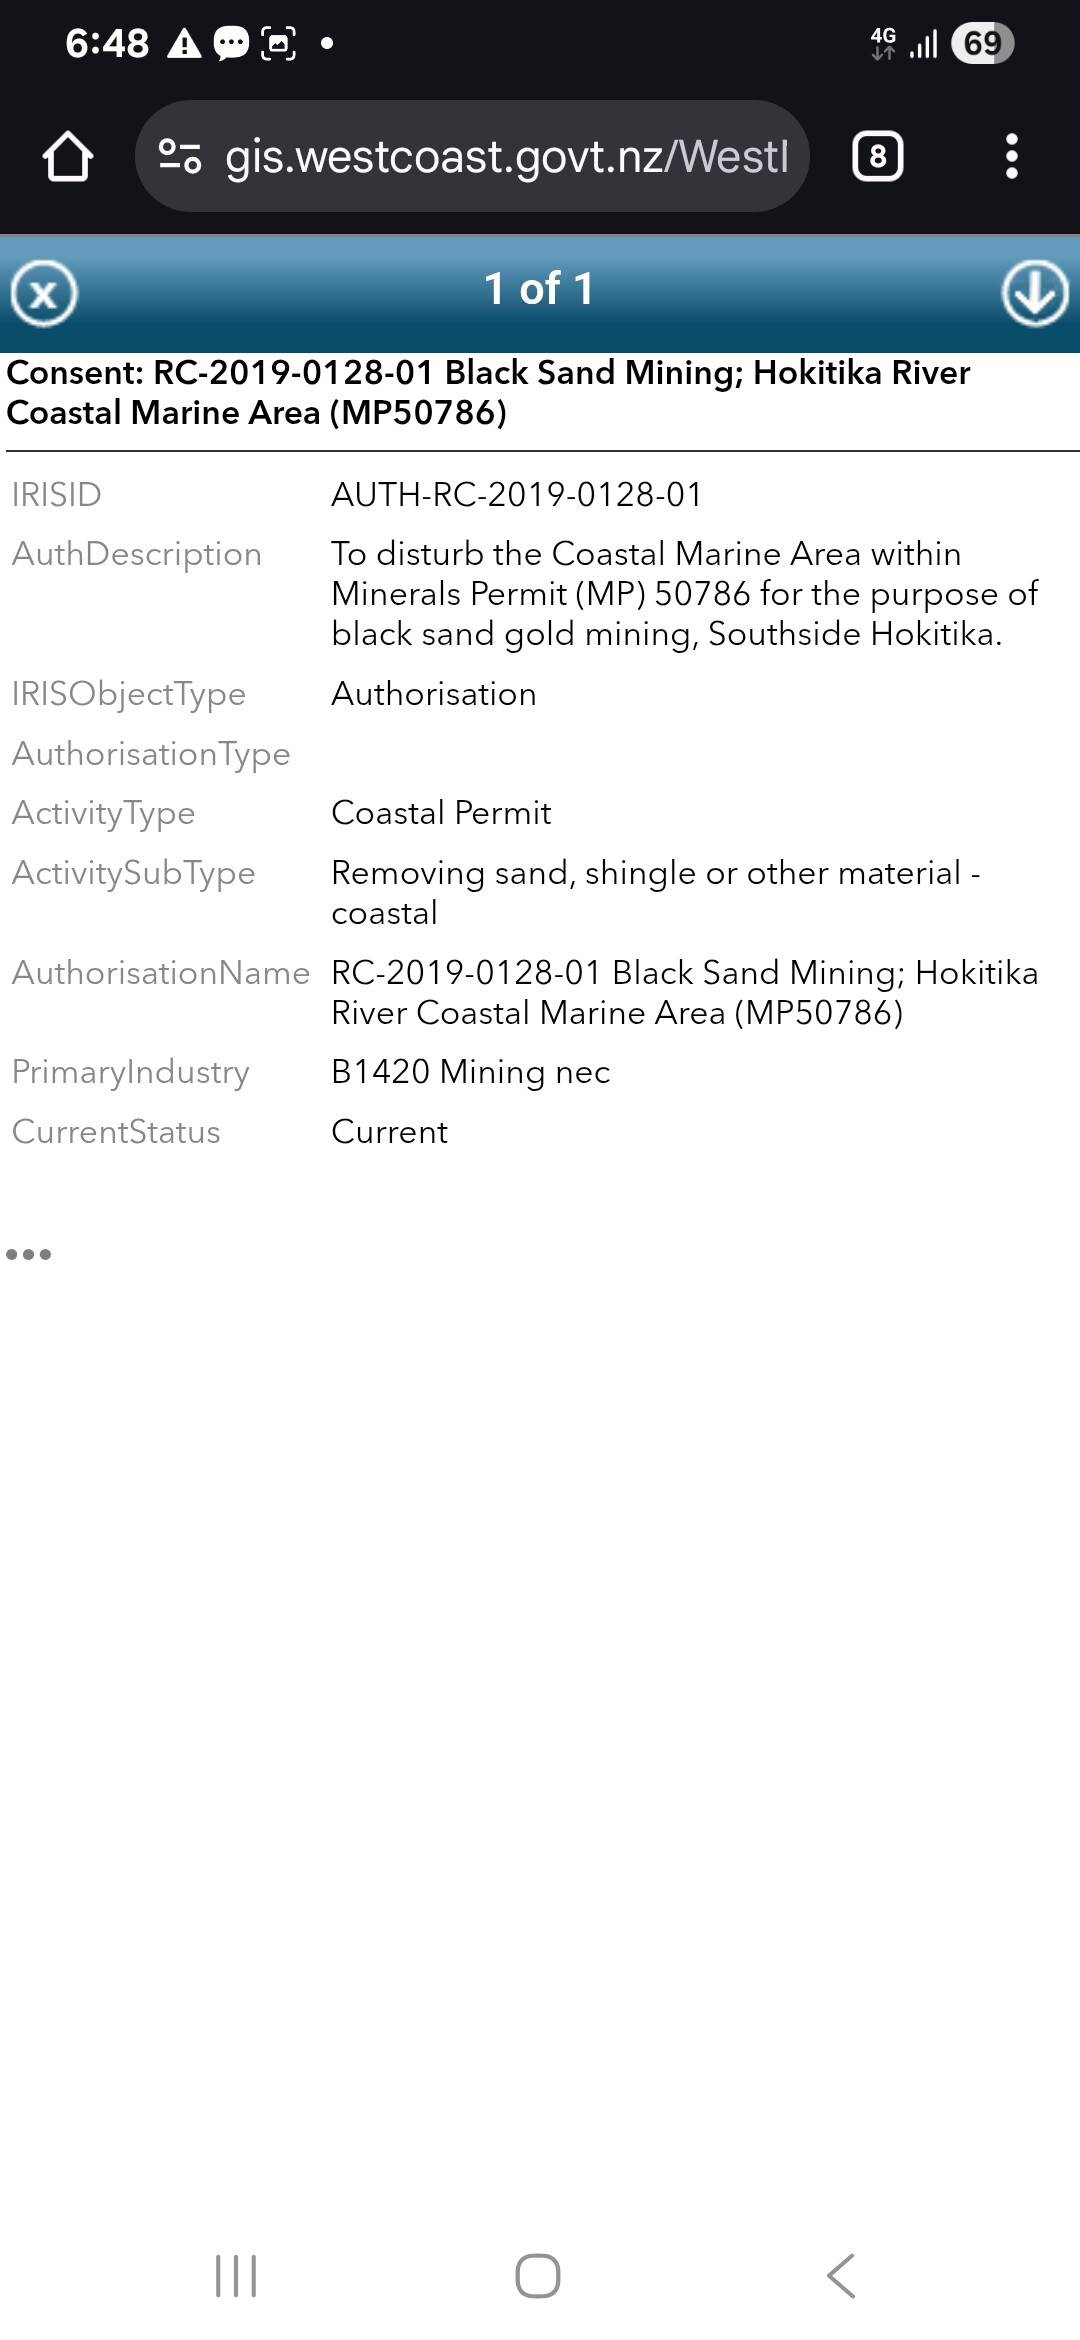Tap the '1 of 1' result header
The width and height of the screenshot is (1080, 2340).
point(539,290)
